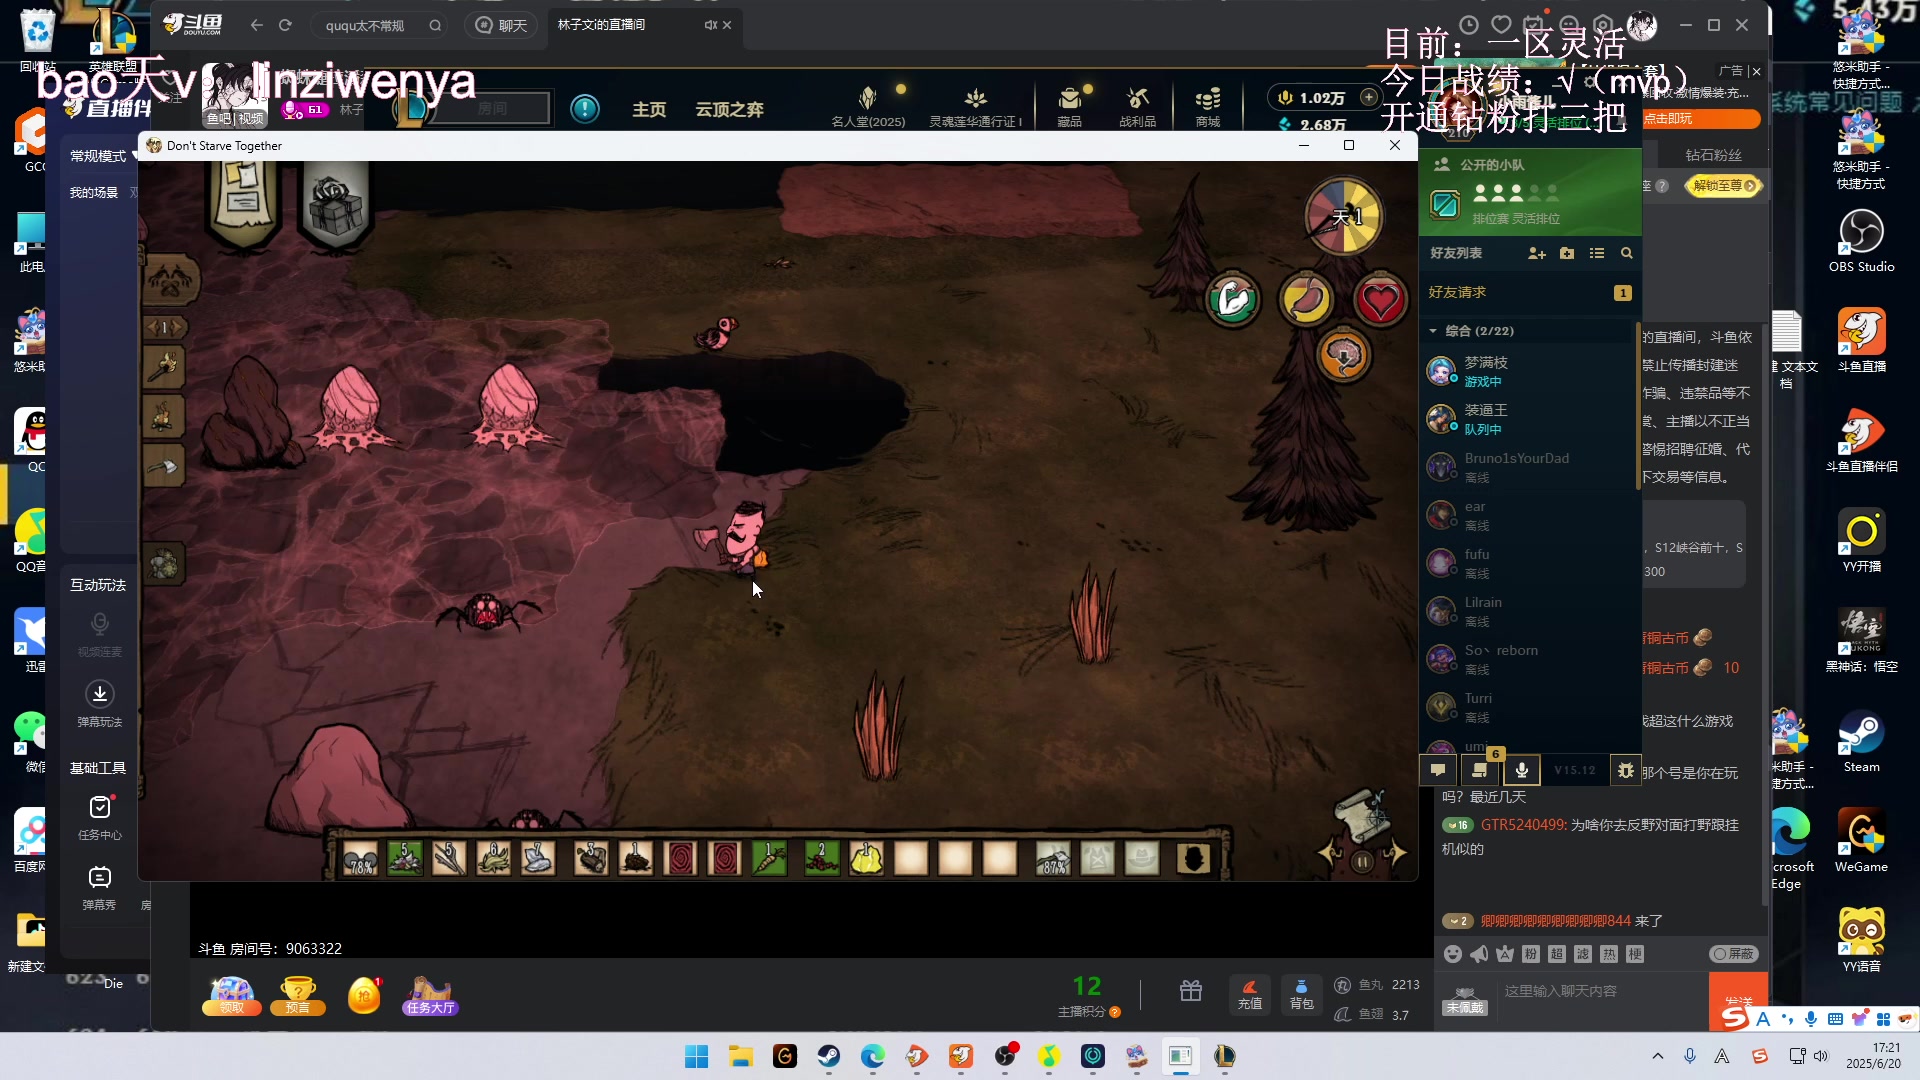Select the first inventory slot at 78%
The width and height of the screenshot is (1920, 1080).
point(360,858)
